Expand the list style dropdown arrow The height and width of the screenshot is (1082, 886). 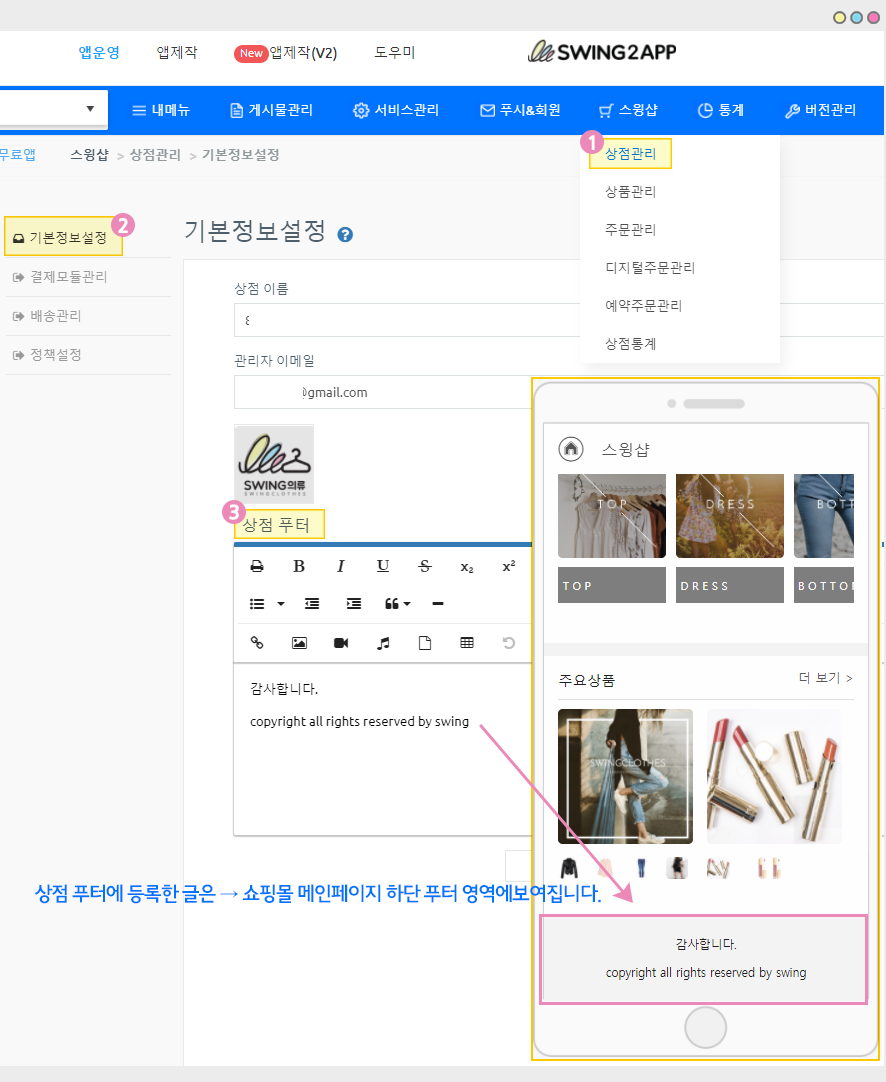point(280,604)
